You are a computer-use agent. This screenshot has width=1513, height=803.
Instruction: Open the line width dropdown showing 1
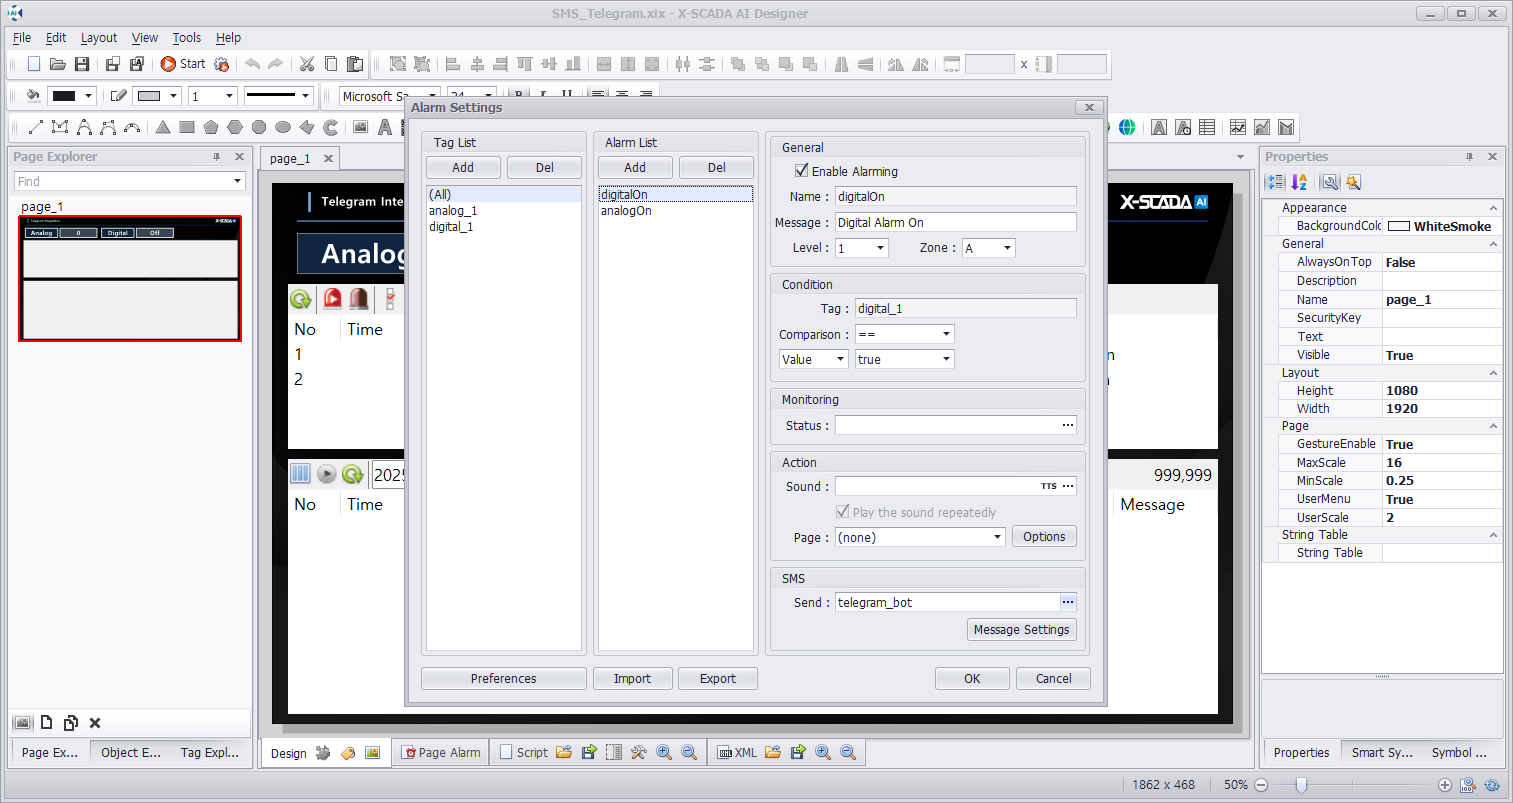pos(229,96)
